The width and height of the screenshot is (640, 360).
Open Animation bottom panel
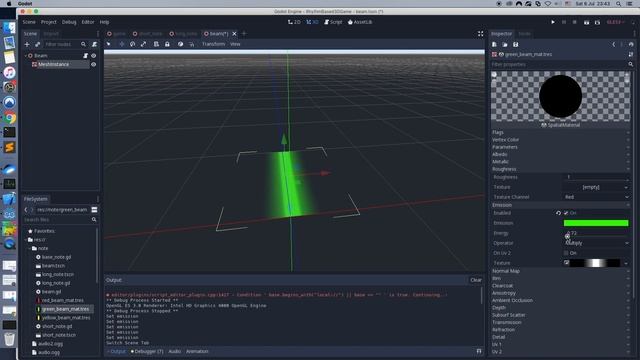pyautogui.click(x=197, y=351)
